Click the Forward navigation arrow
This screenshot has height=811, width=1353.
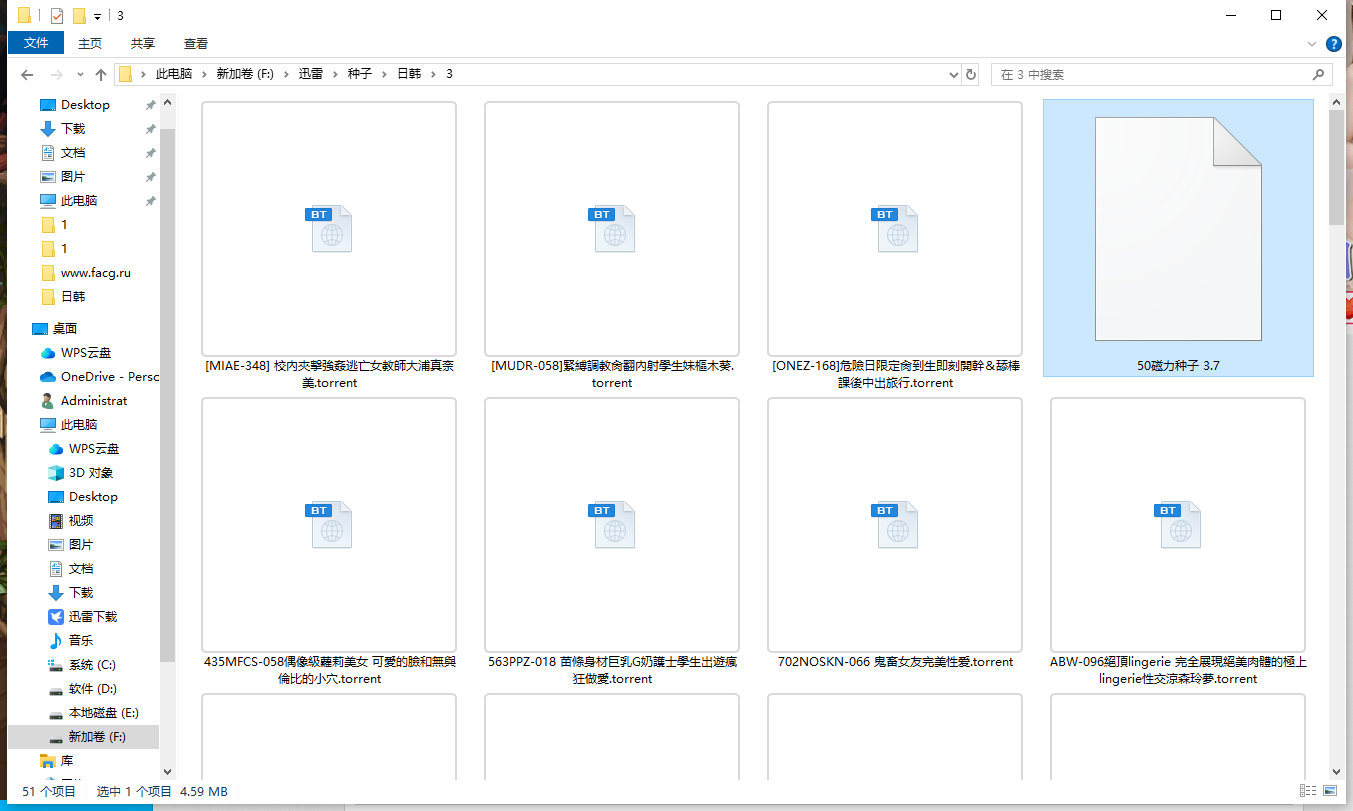(x=56, y=75)
